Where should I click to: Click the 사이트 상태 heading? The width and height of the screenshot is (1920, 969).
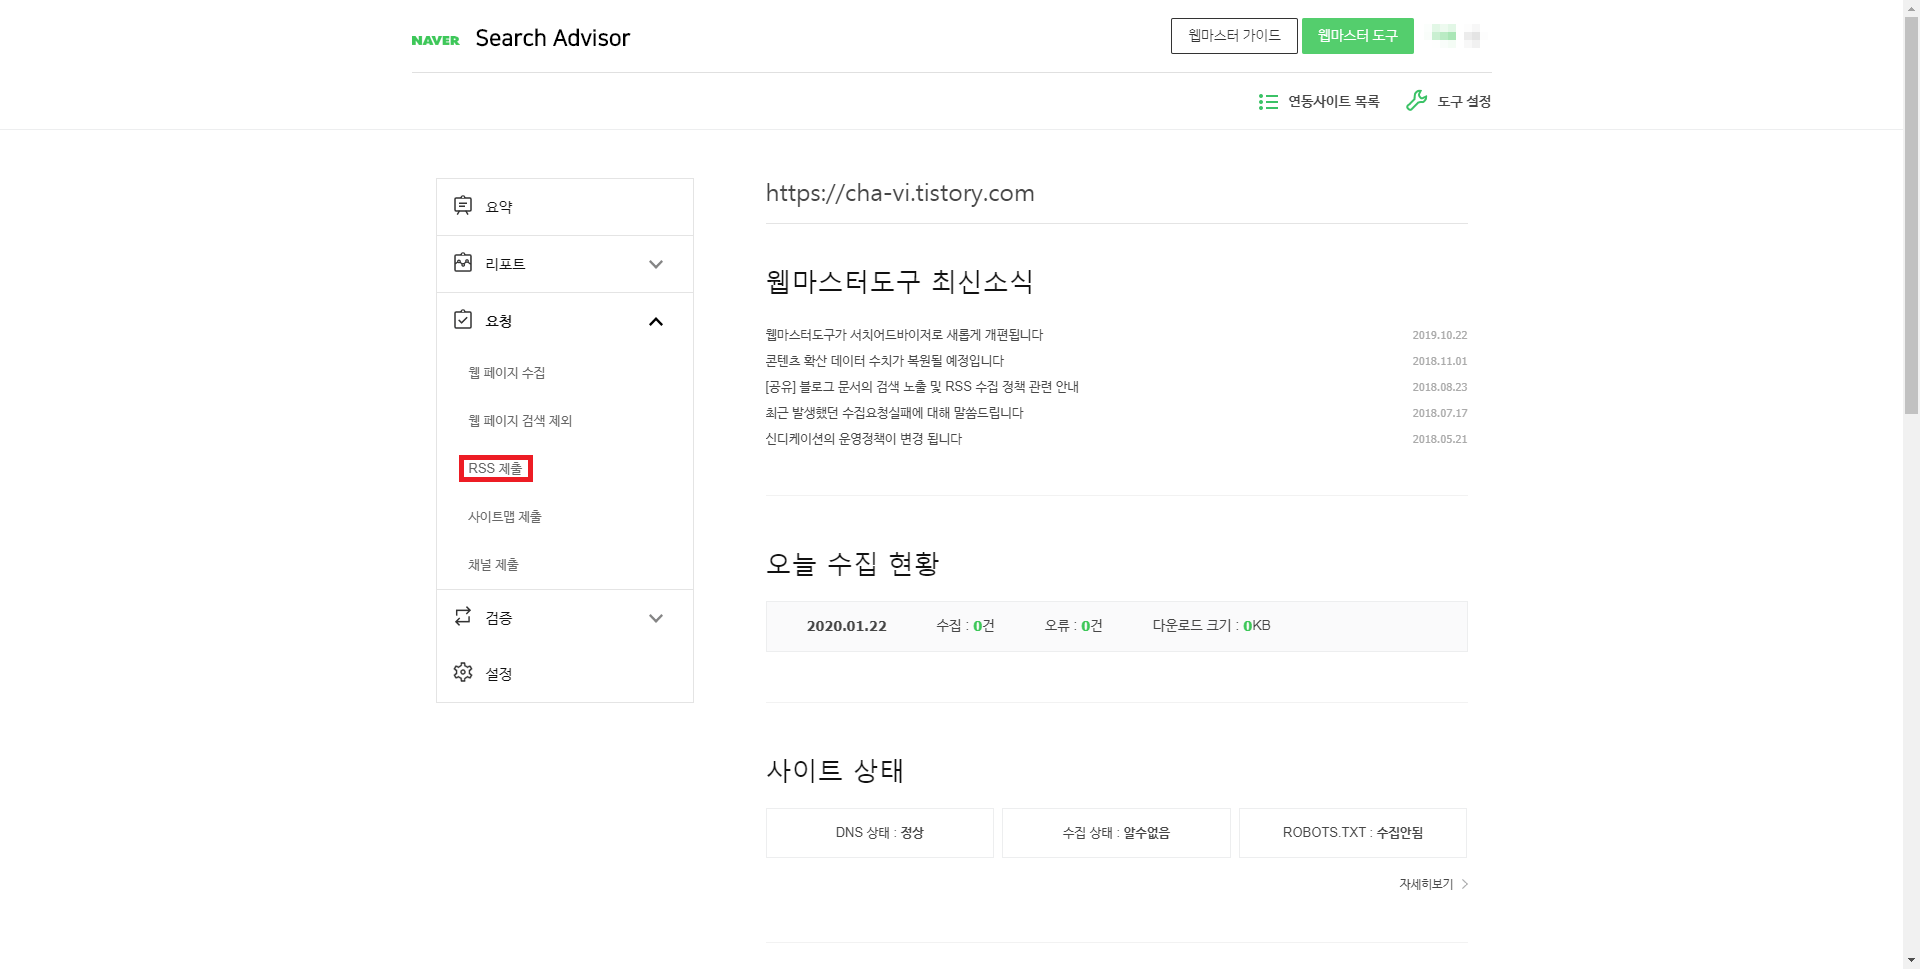(x=835, y=771)
